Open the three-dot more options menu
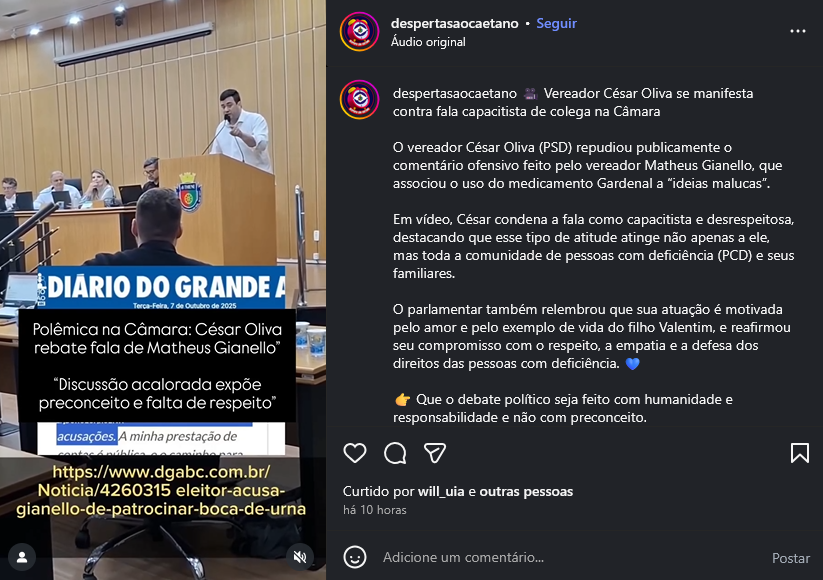 click(x=798, y=31)
